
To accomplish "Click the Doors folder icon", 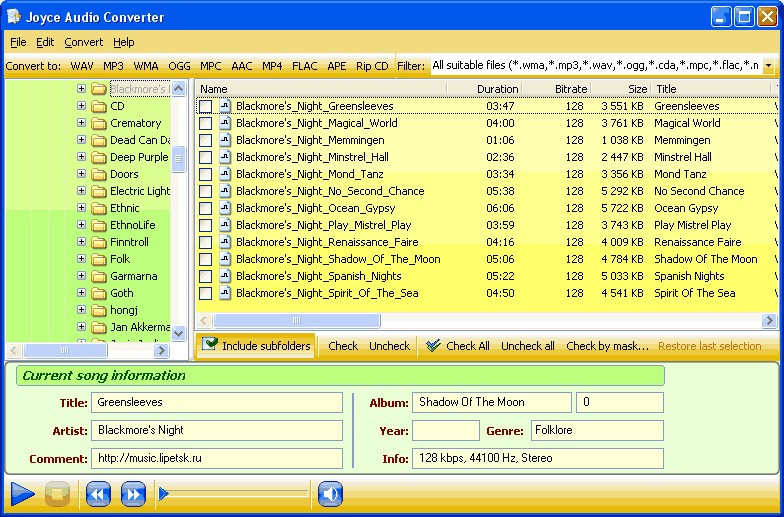I will tap(99, 174).
